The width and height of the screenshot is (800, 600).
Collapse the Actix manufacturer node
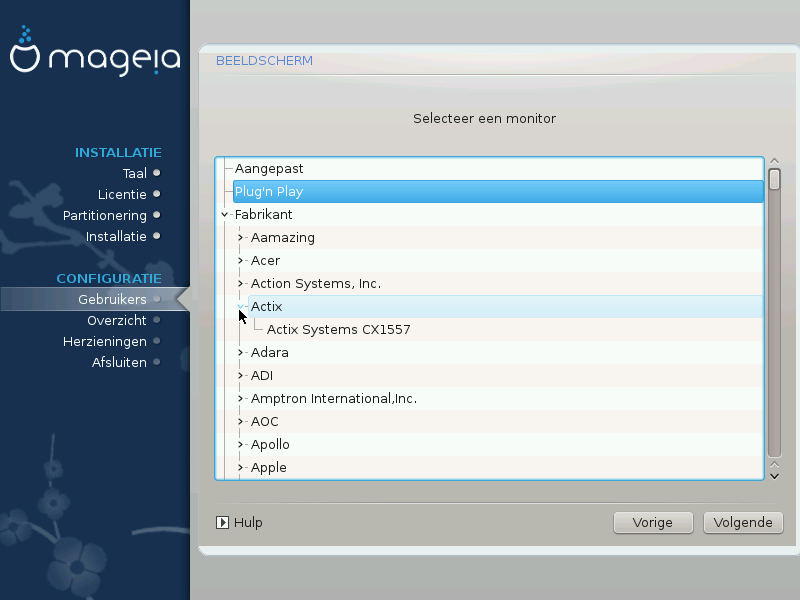point(241,307)
